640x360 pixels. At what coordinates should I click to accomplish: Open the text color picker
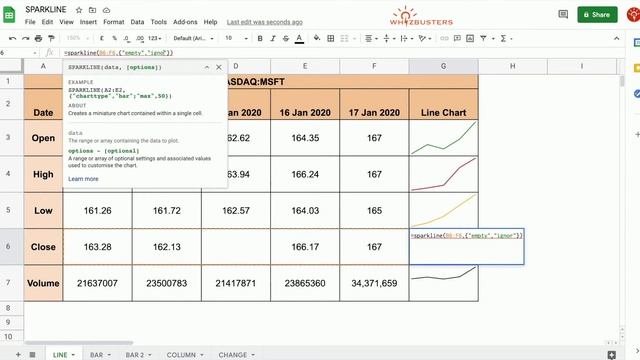pyautogui.click(x=299, y=38)
